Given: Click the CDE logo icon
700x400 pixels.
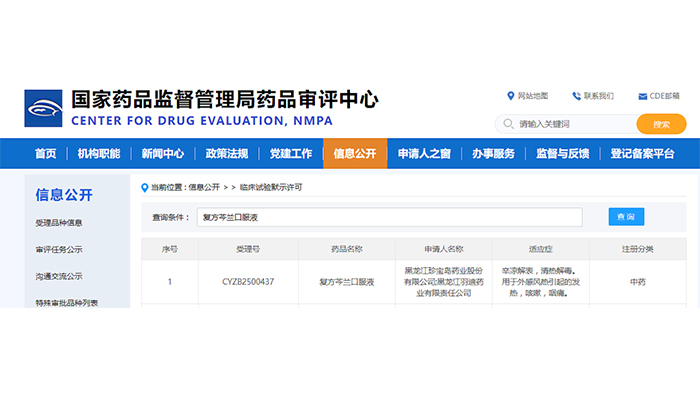Looking at the screenshot, I should [x=44, y=108].
